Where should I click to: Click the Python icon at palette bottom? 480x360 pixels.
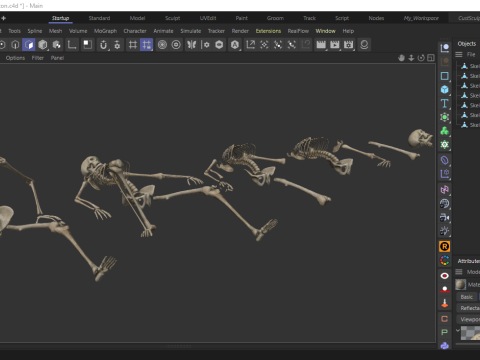[445, 346]
